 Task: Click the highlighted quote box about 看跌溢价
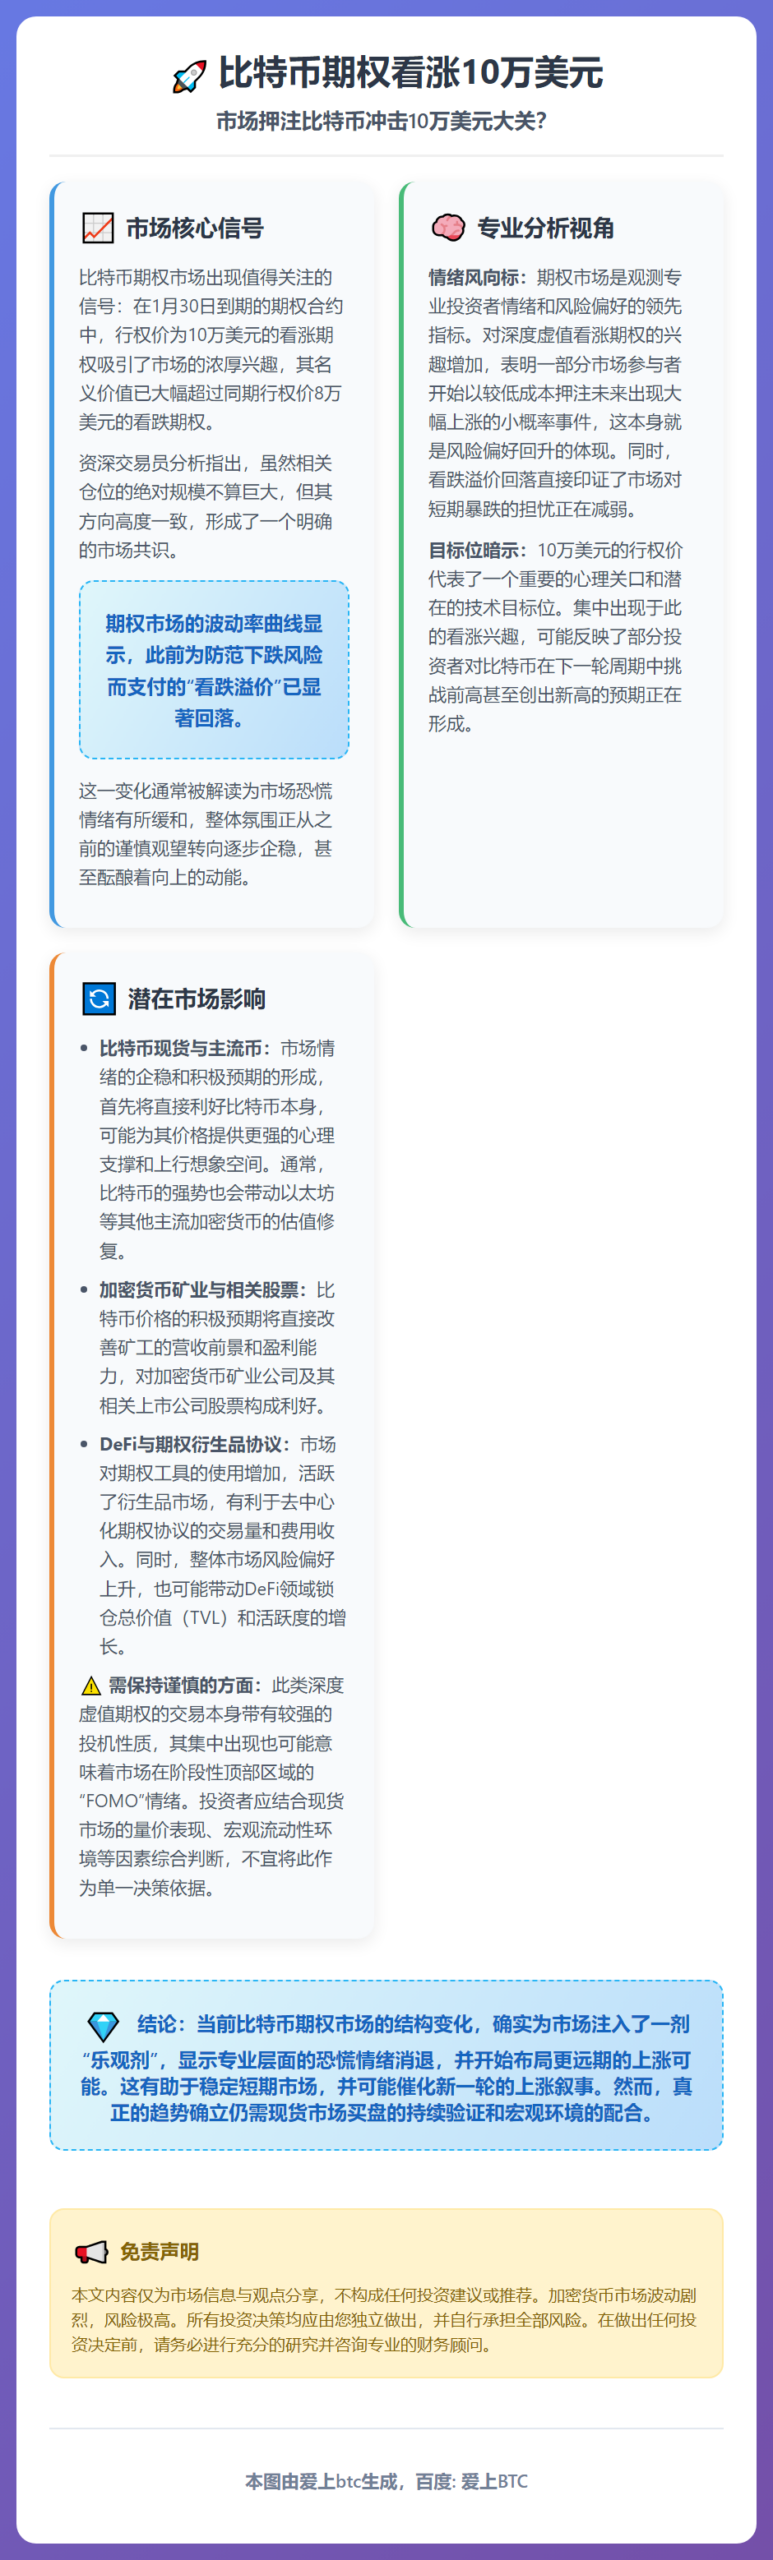click(x=214, y=670)
